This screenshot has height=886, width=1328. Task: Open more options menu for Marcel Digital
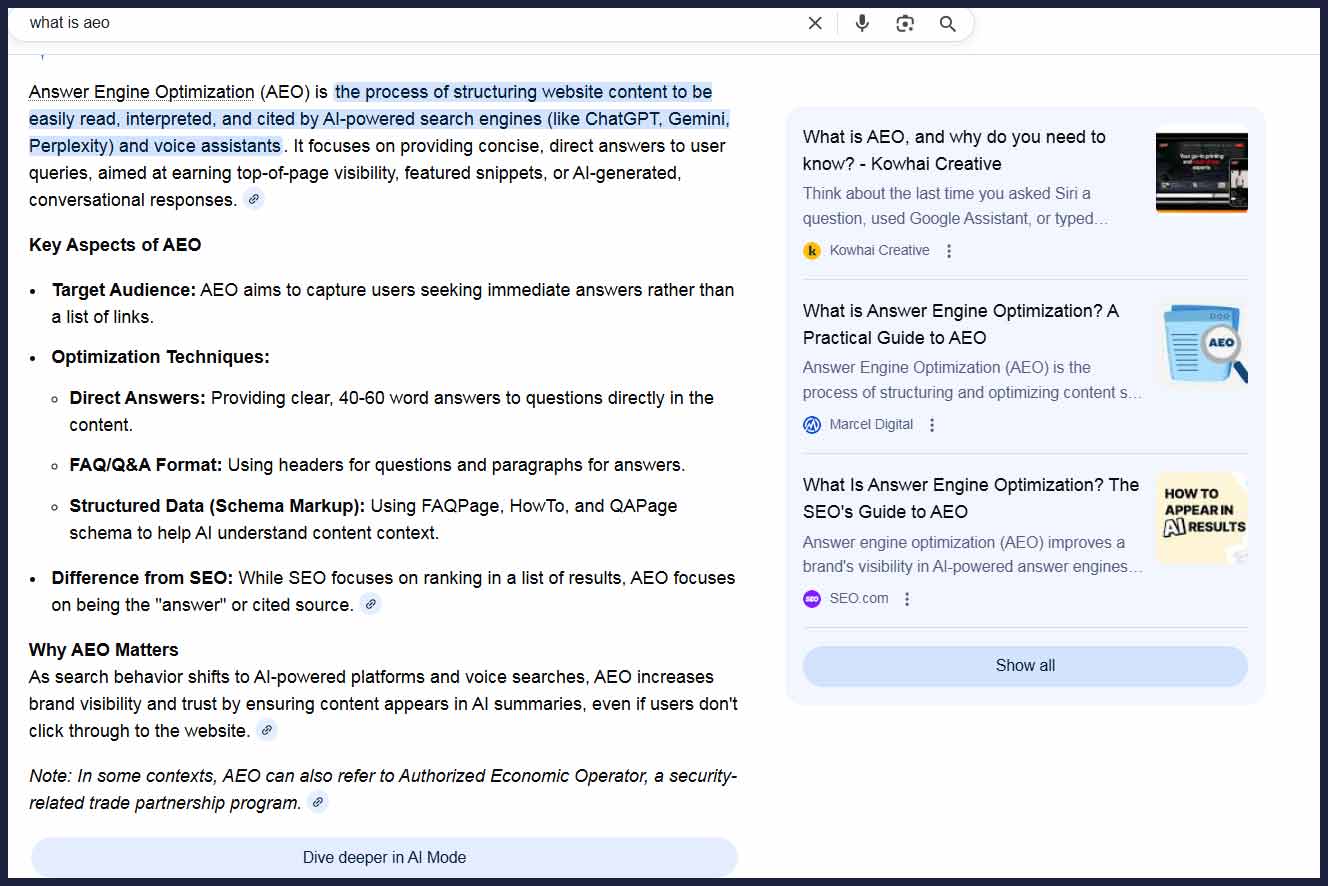(932, 425)
